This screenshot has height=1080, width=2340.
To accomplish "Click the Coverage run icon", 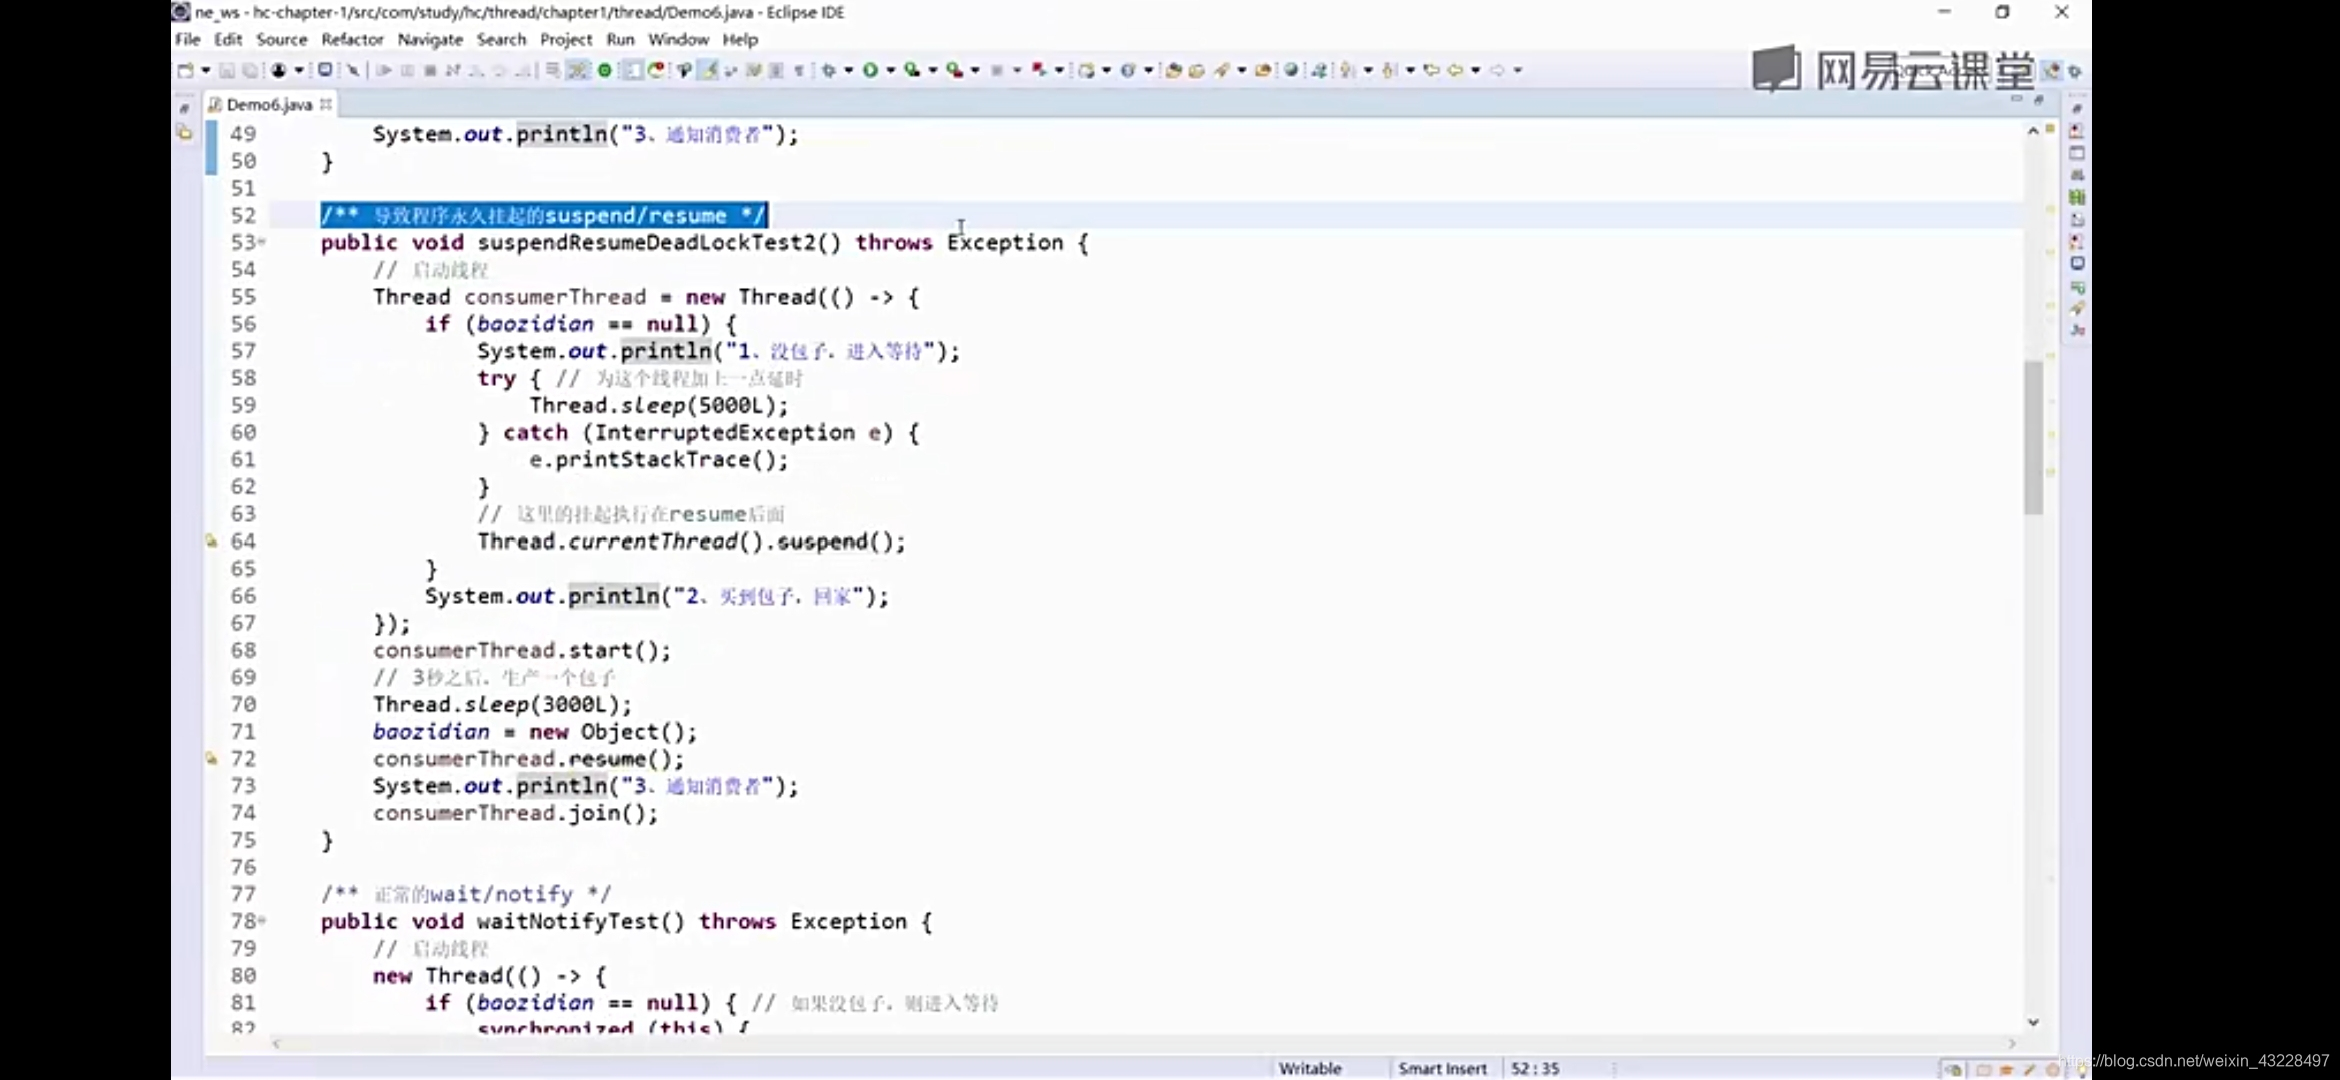I will [912, 70].
